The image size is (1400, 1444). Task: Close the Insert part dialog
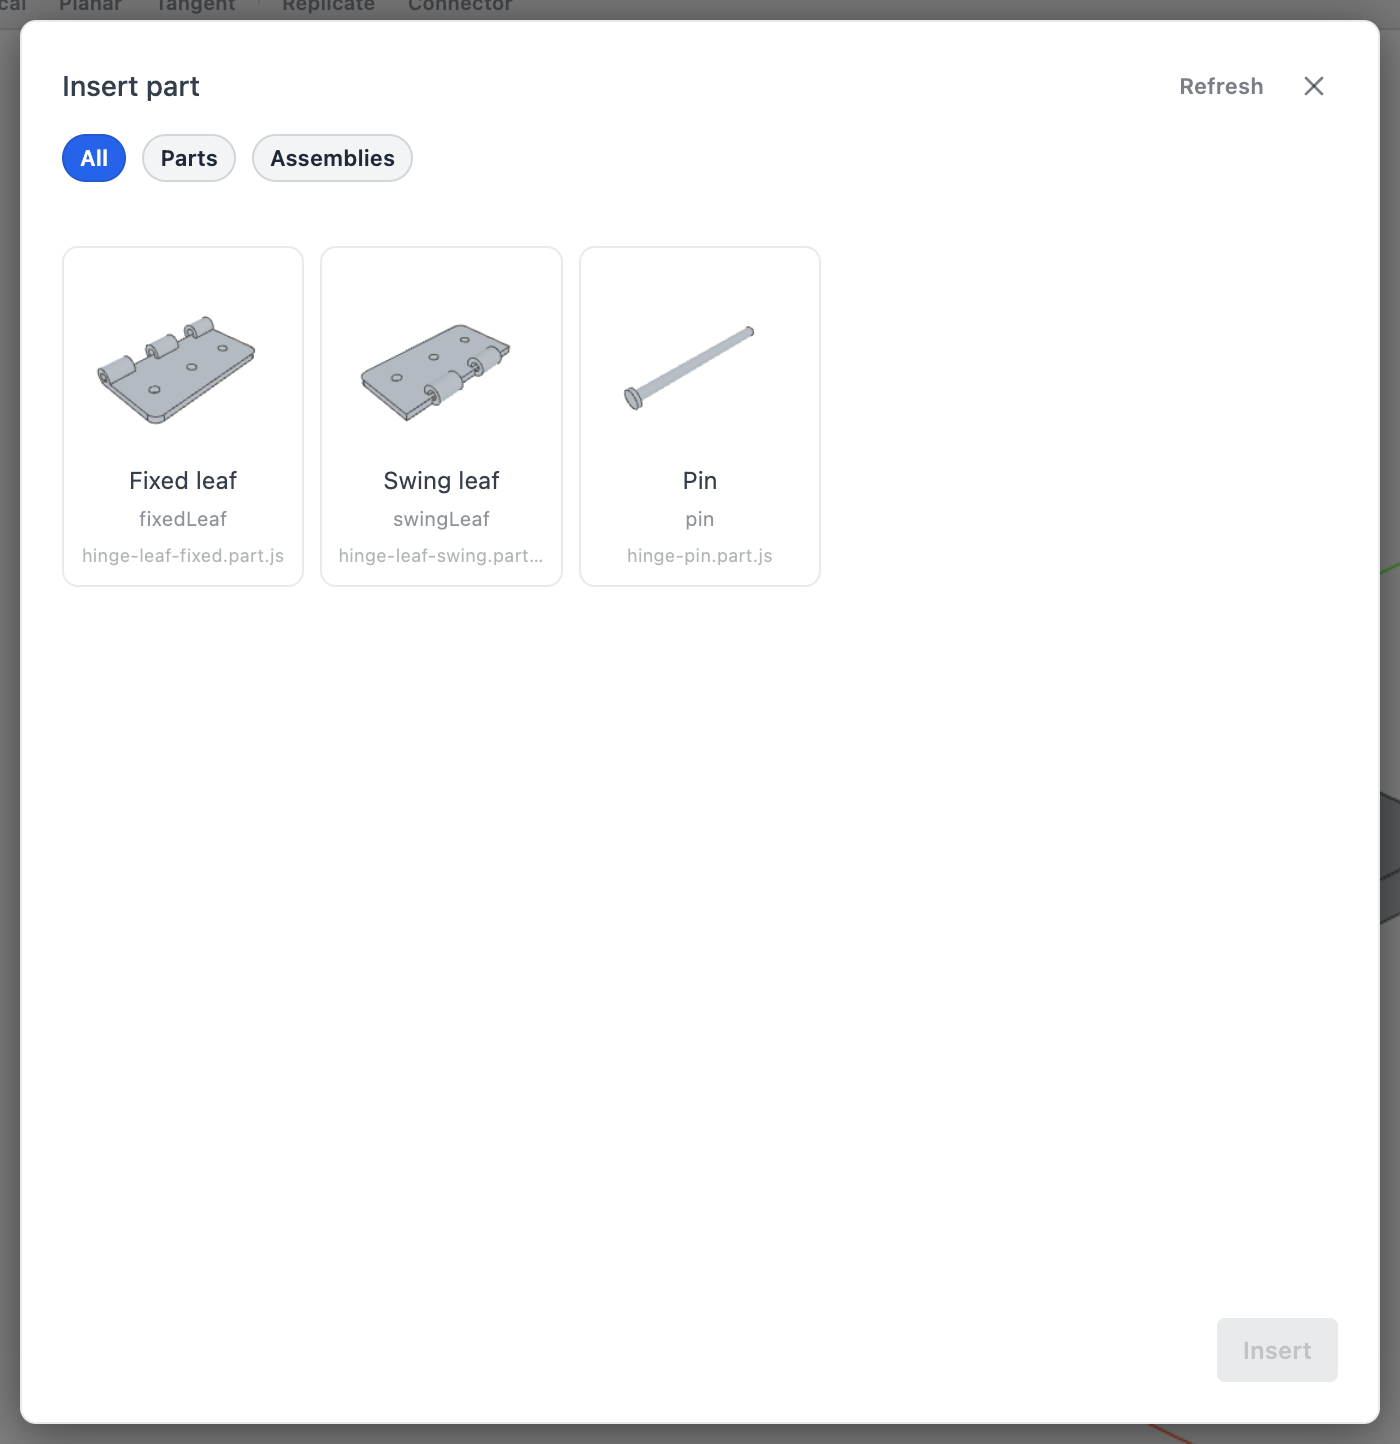coord(1314,86)
